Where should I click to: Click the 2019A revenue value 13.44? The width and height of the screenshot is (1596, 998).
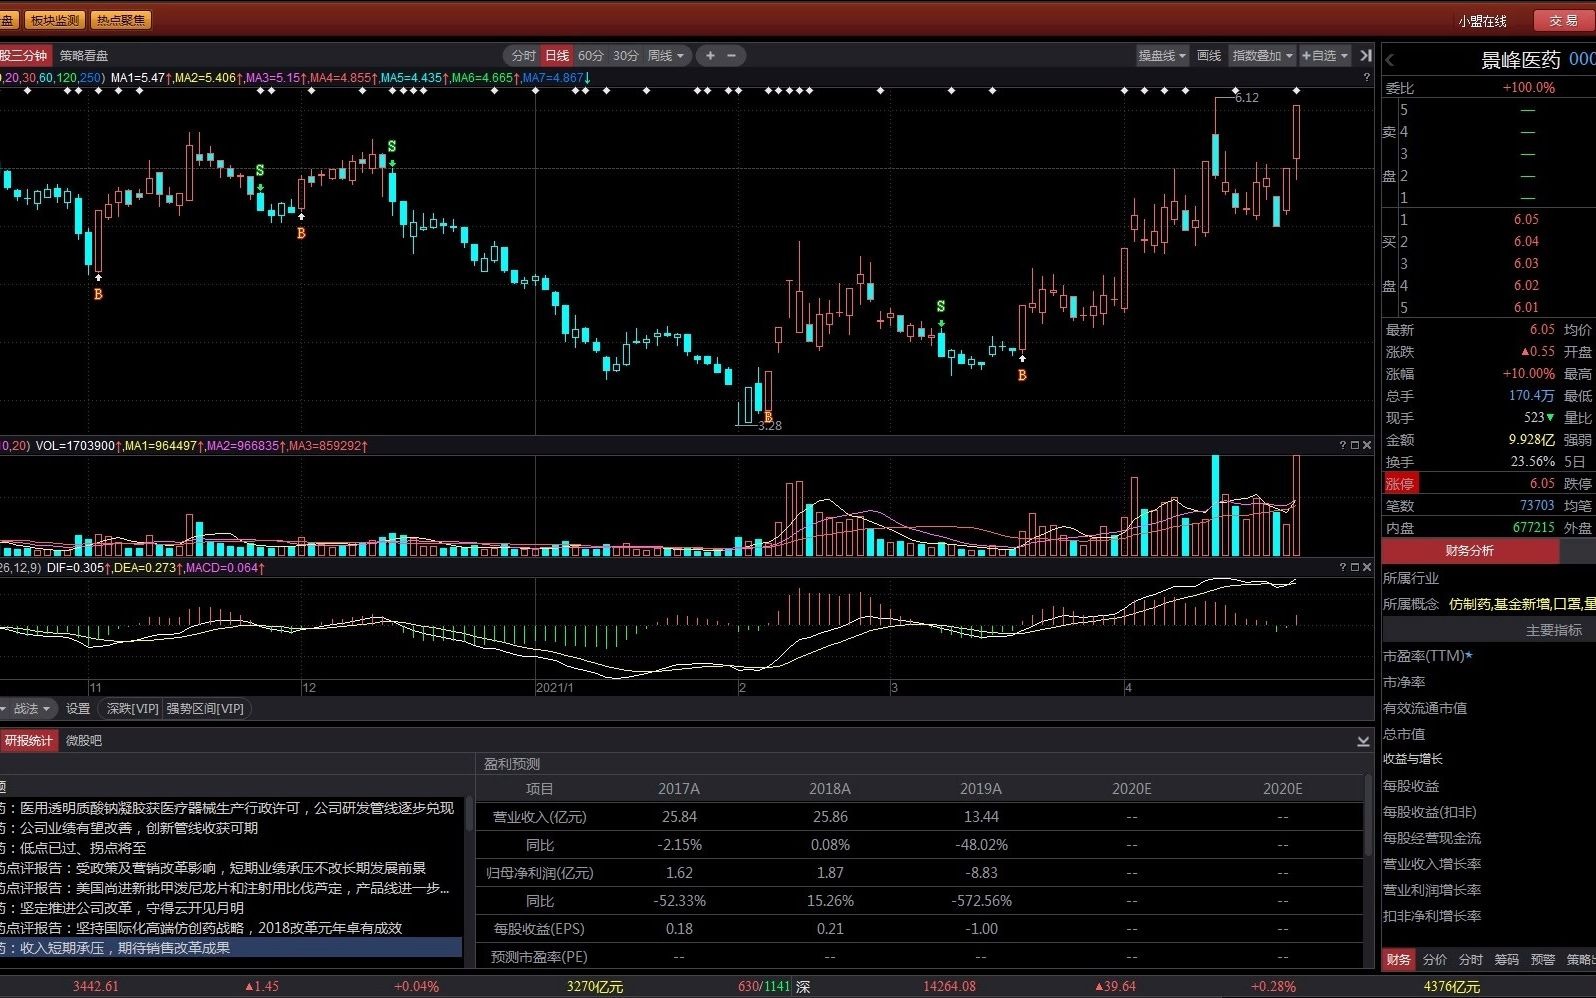(x=981, y=817)
